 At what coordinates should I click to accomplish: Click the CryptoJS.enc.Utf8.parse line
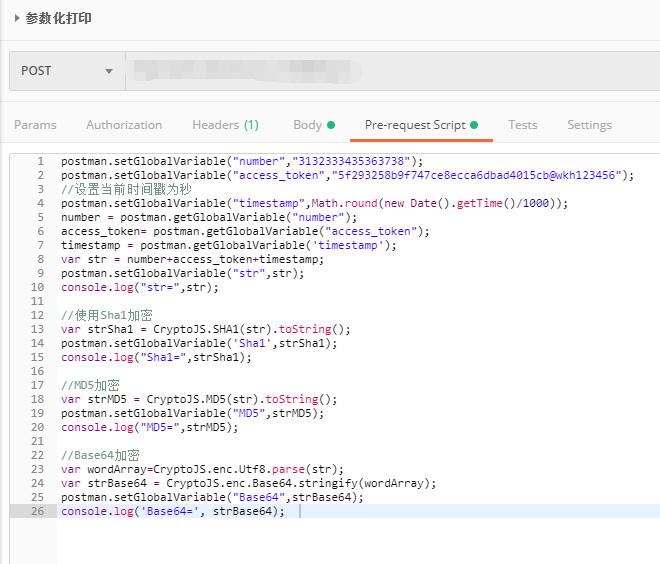[202, 469]
